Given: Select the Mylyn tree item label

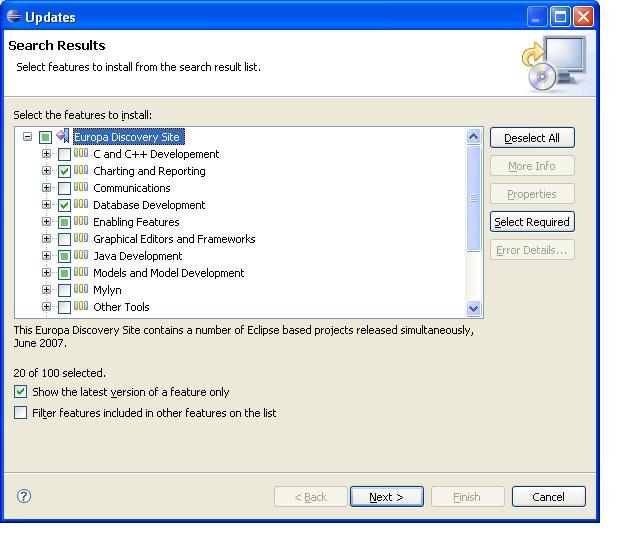Looking at the screenshot, I should (107, 290).
